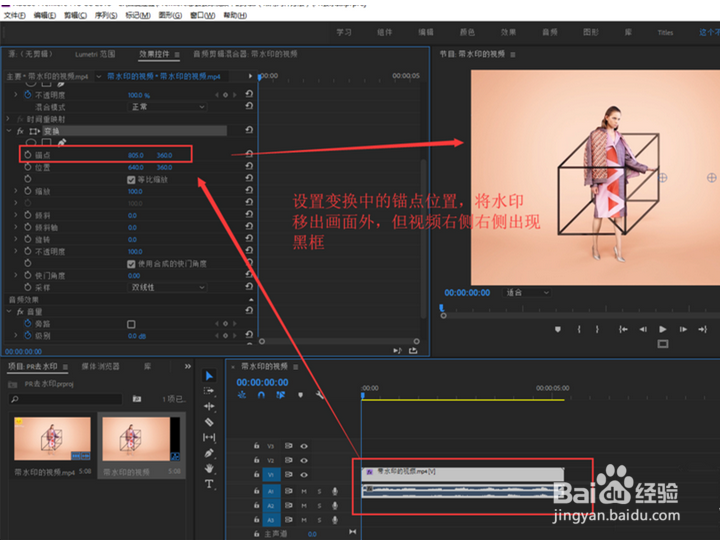Viewport: 720px width, 541px height.
Task: Click Go to Out point button
Action: point(703,329)
